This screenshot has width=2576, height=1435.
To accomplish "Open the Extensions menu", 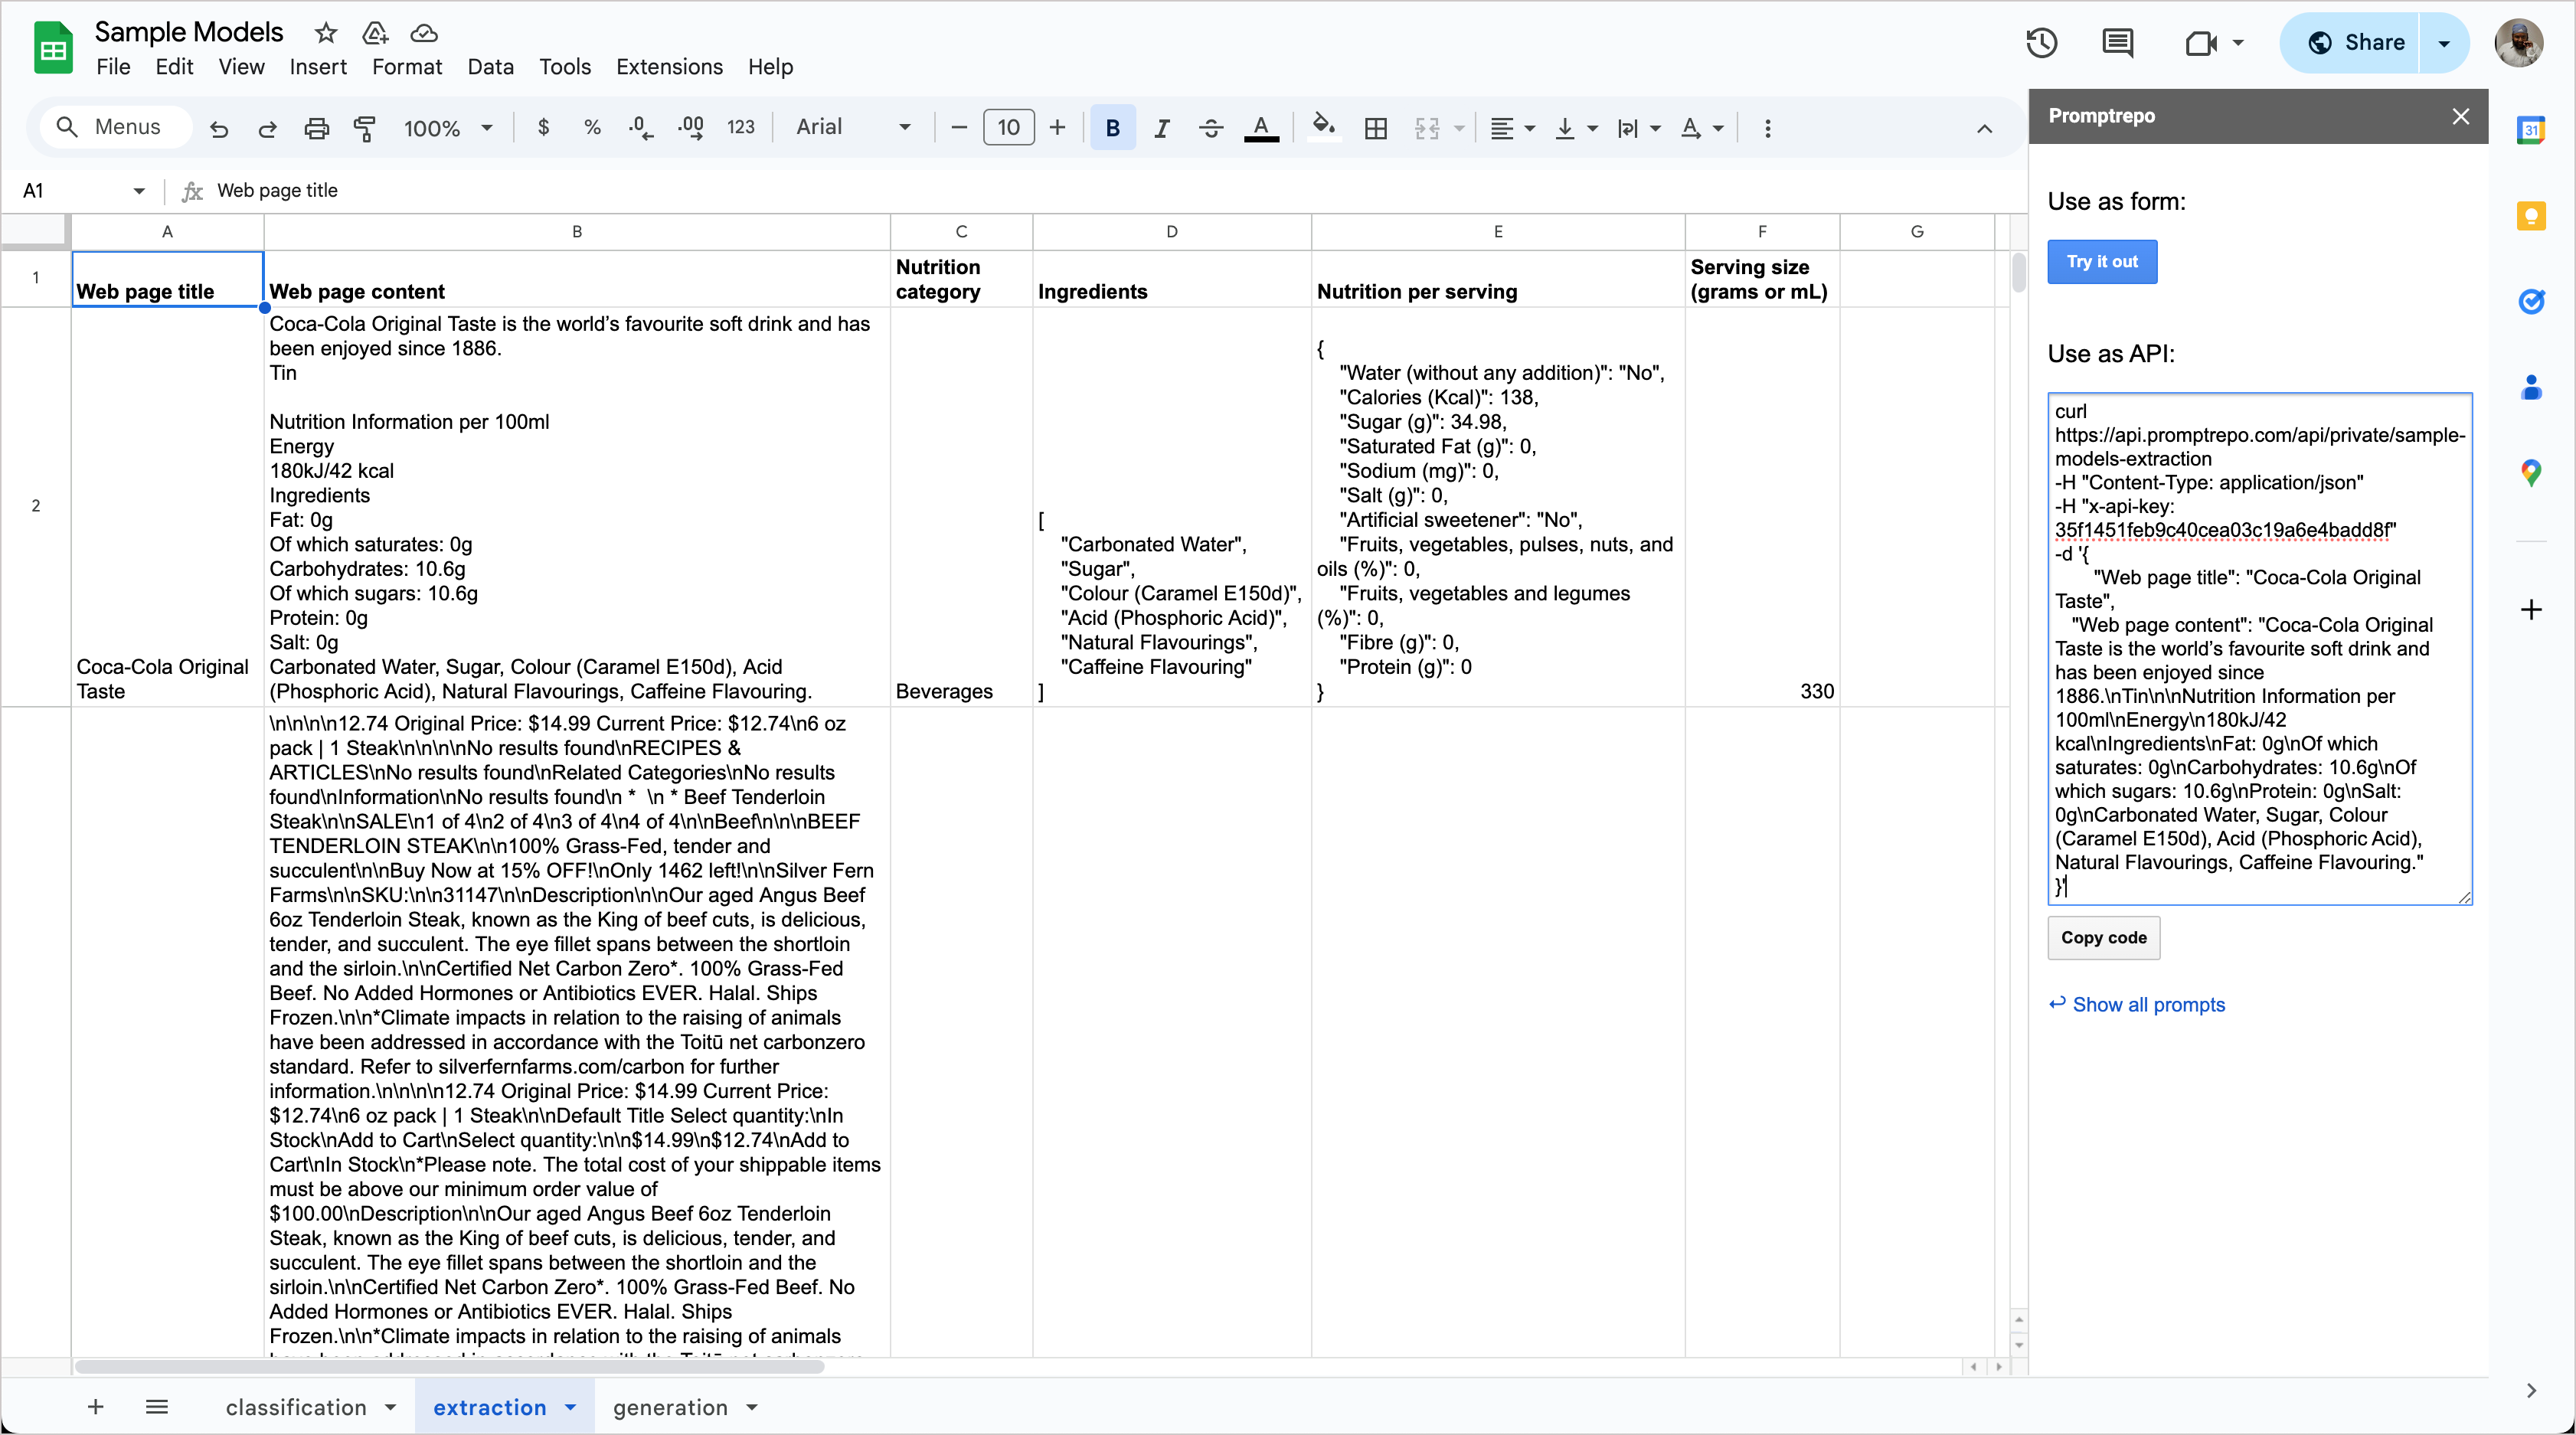I will click(669, 67).
